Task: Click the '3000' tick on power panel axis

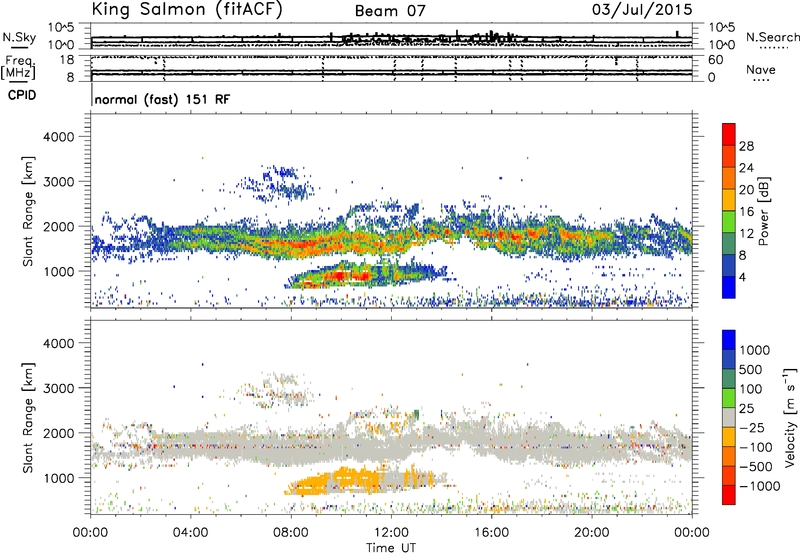Action: [58, 182]
